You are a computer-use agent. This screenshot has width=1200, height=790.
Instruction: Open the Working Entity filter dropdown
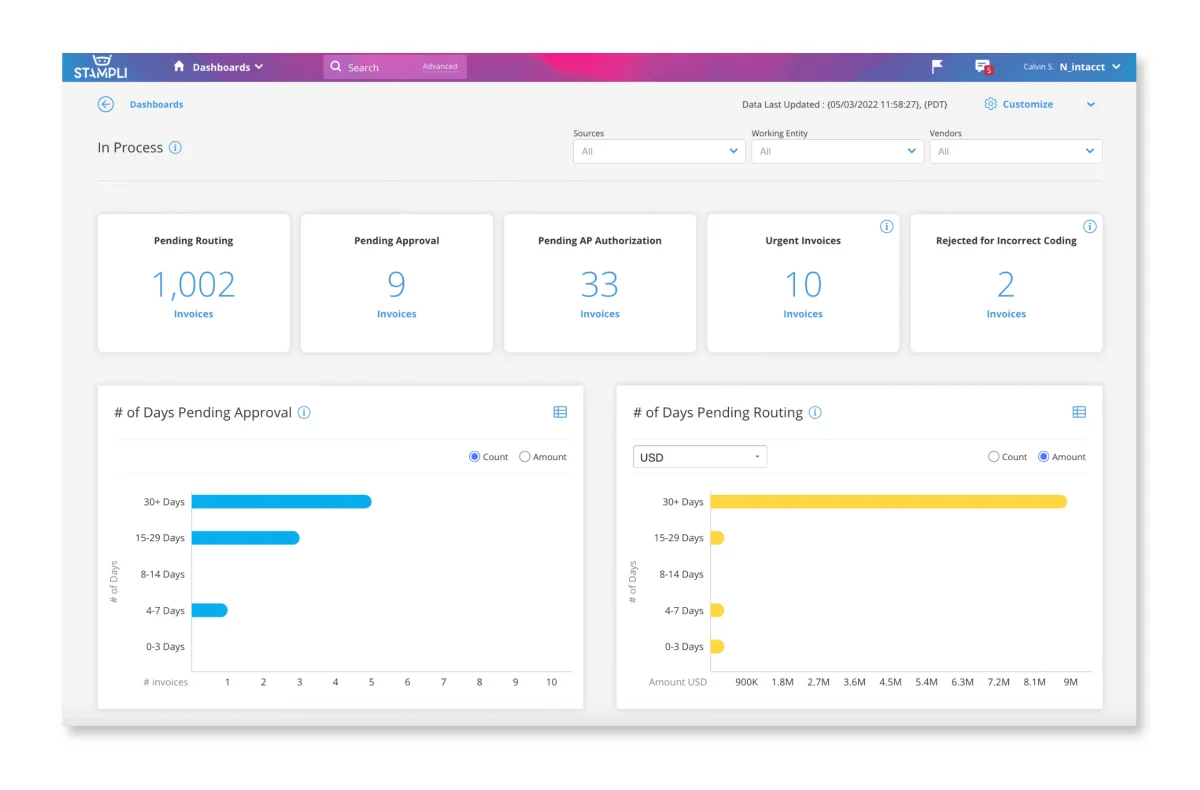[x=837, y=151]
